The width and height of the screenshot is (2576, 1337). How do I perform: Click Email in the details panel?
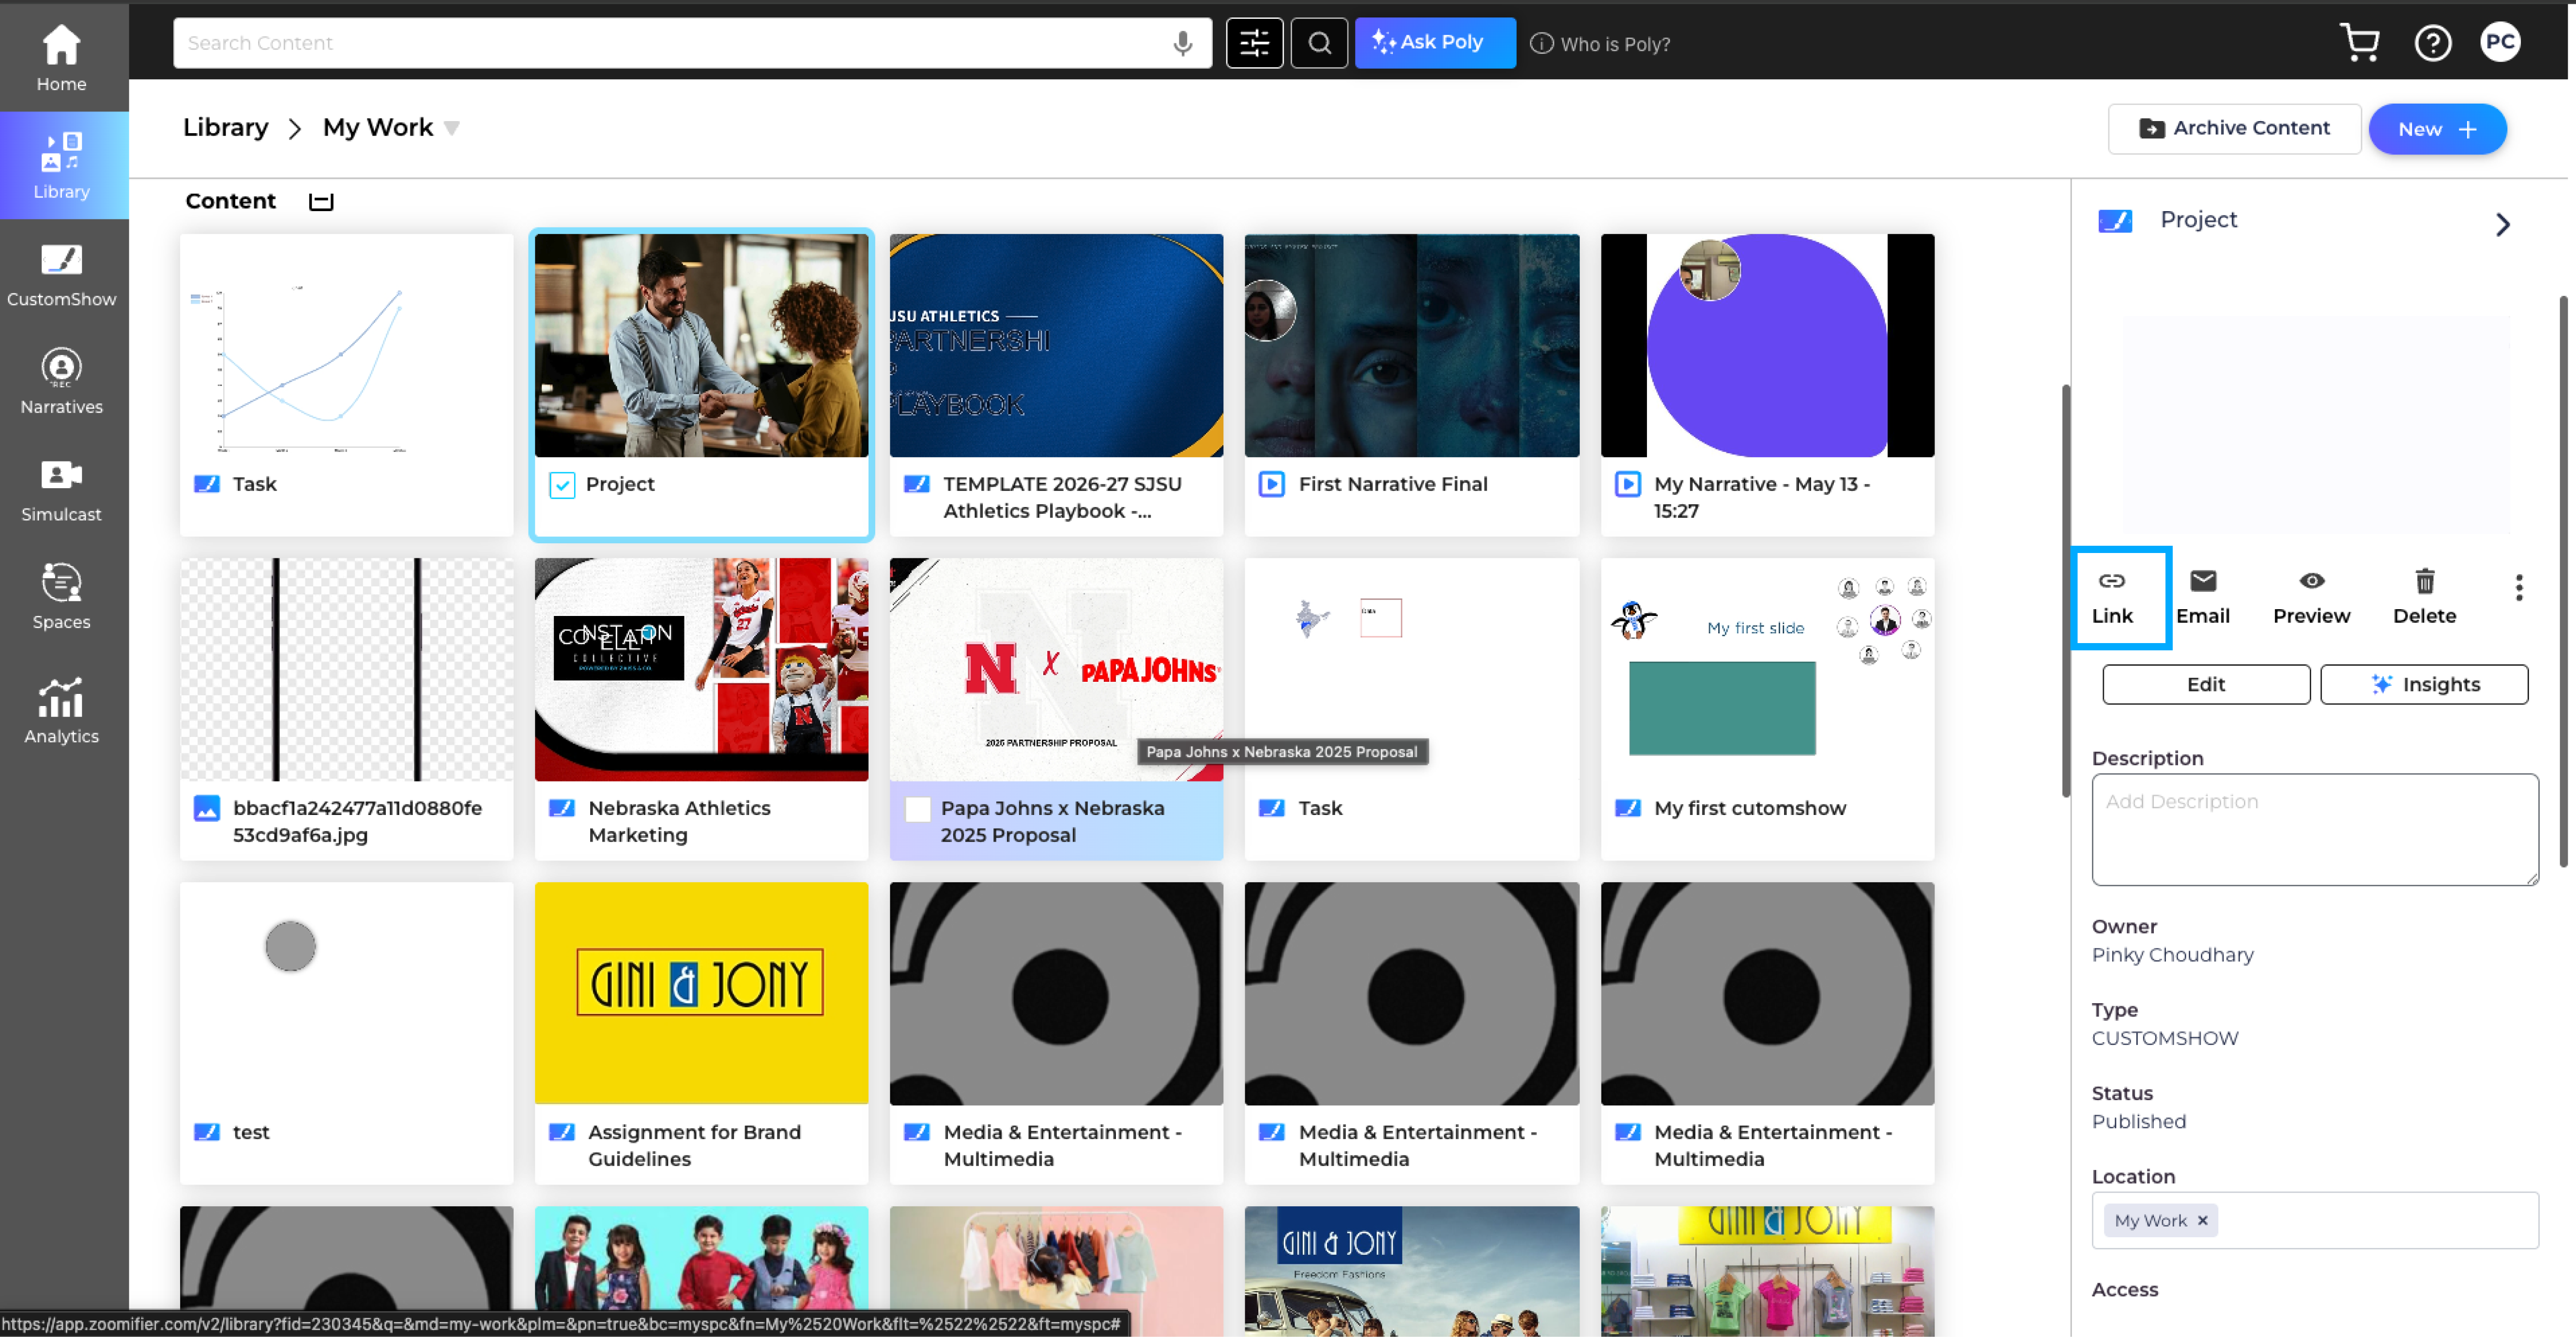[x=2203, y=598]
